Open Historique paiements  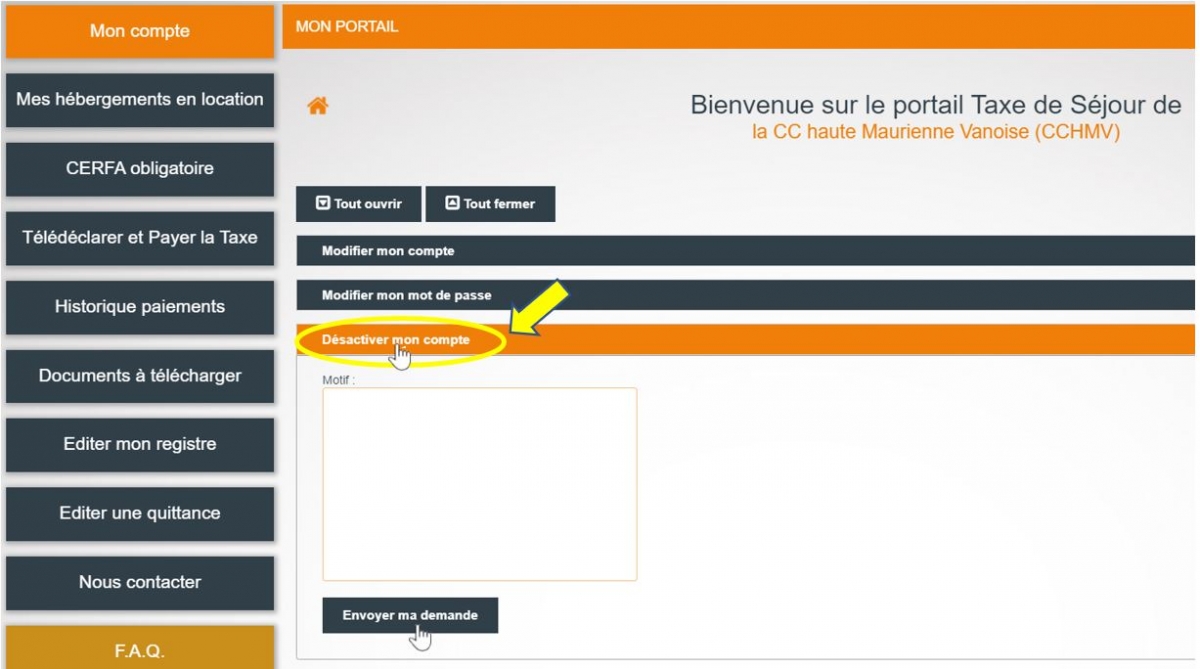click(140, 307)
